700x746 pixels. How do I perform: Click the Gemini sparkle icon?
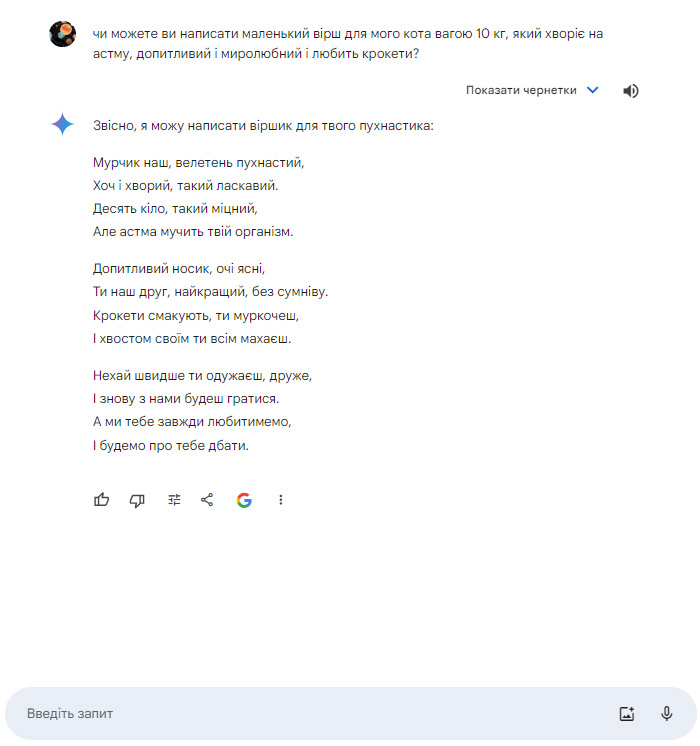[62, 124]
